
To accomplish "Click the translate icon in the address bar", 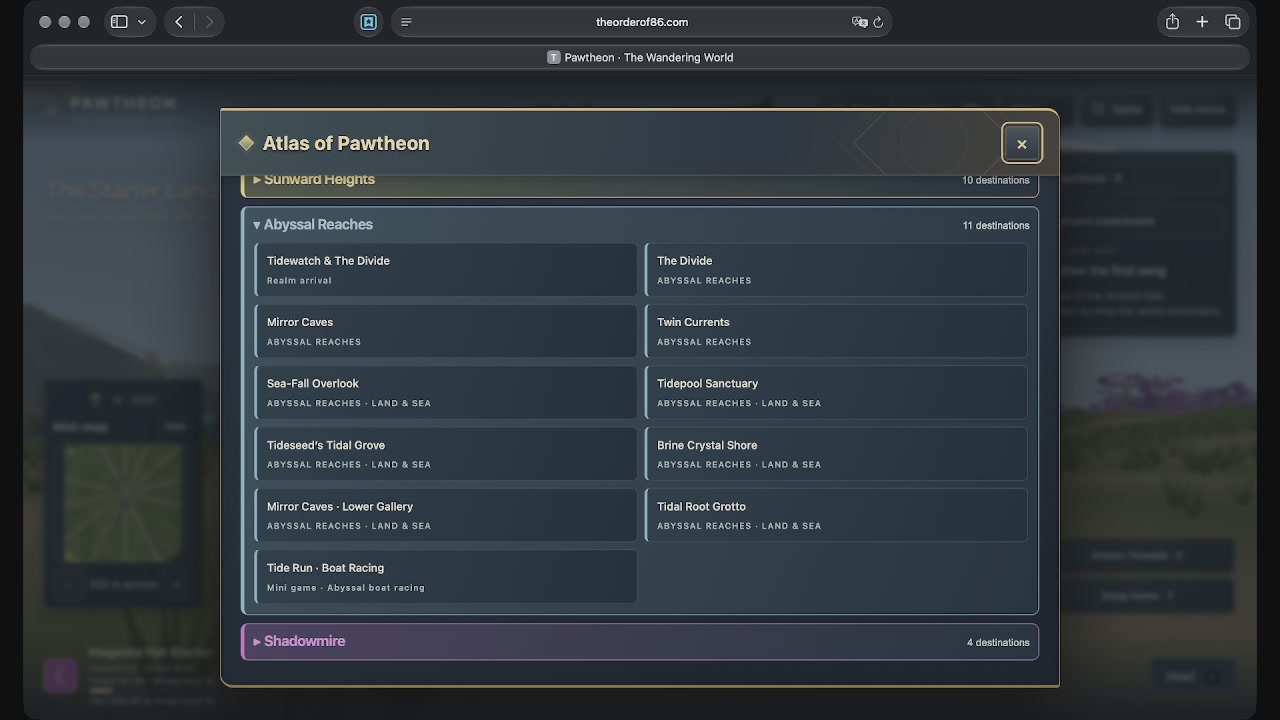I will tap(859, 22).
